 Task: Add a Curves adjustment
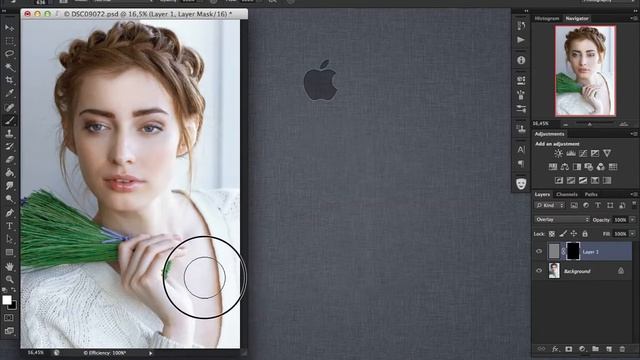pyautogui.click(x=583, y=153)
